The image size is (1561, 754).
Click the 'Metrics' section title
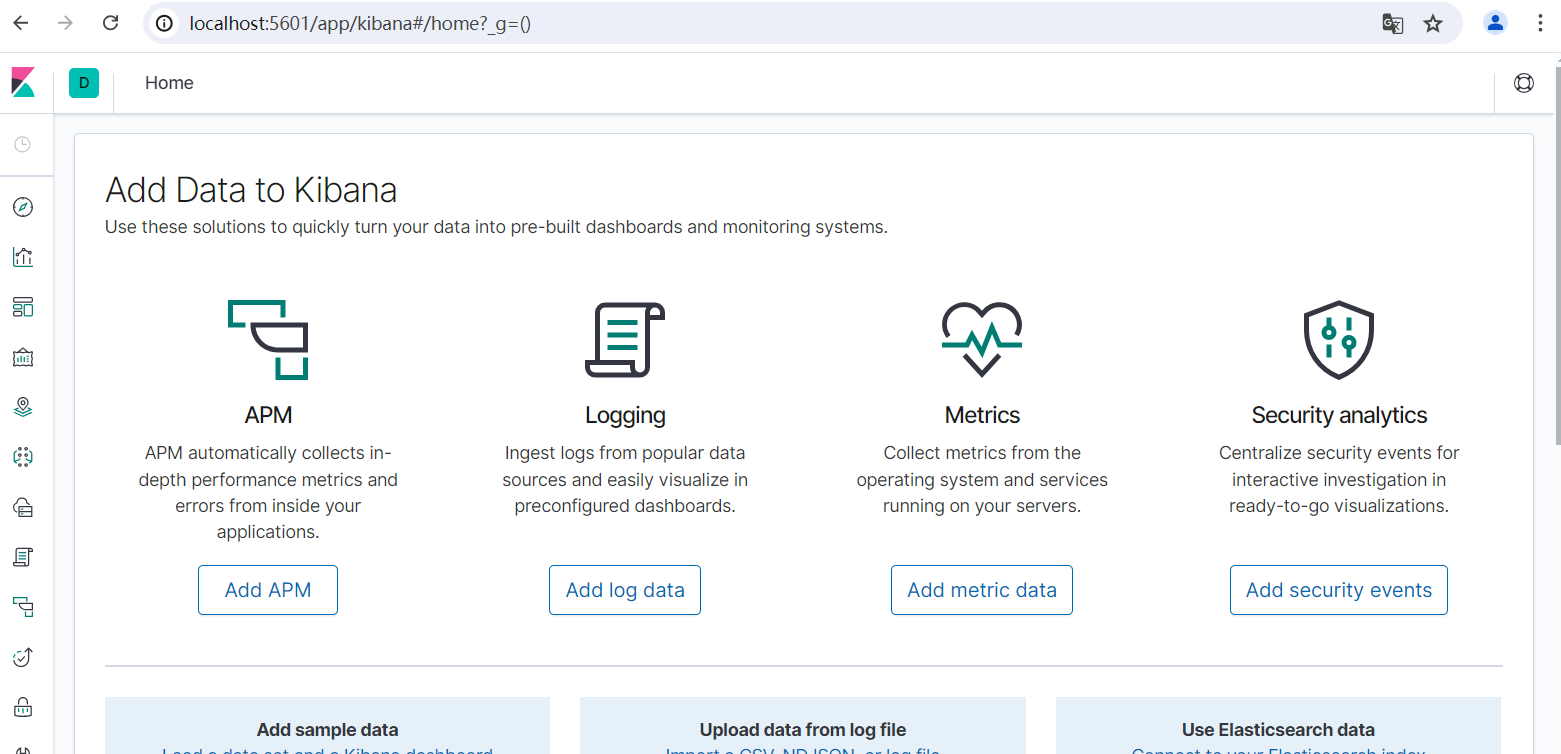click(982, 415)
